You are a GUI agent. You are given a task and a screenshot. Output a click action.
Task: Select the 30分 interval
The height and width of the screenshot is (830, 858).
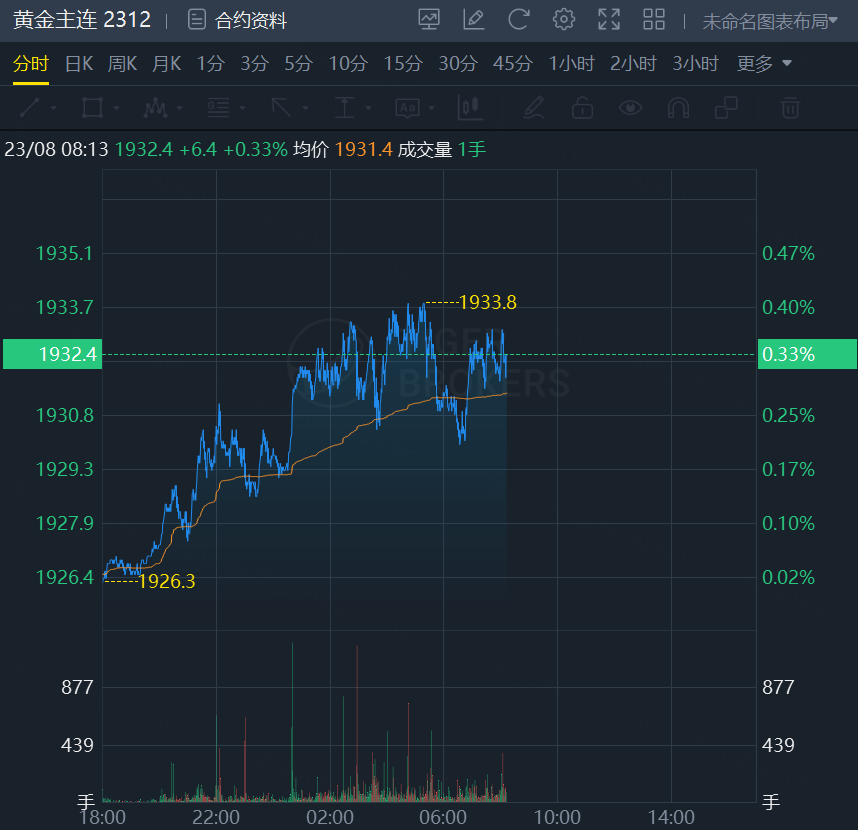point(458,63)
